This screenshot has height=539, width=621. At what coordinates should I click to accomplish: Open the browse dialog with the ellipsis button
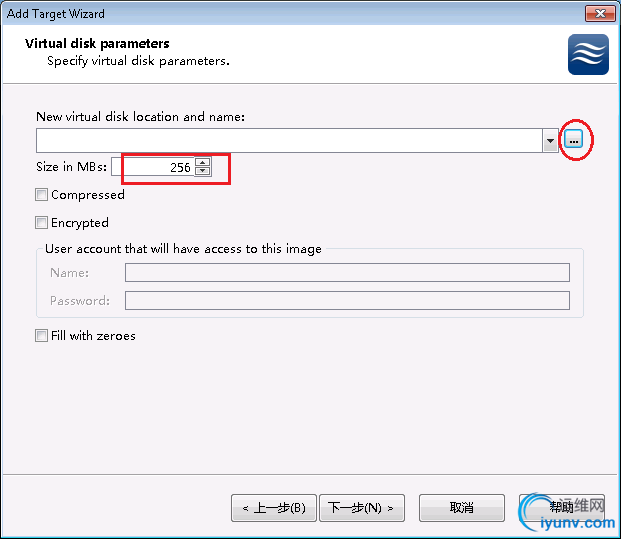pyautogui.click(x=573, y=139)
